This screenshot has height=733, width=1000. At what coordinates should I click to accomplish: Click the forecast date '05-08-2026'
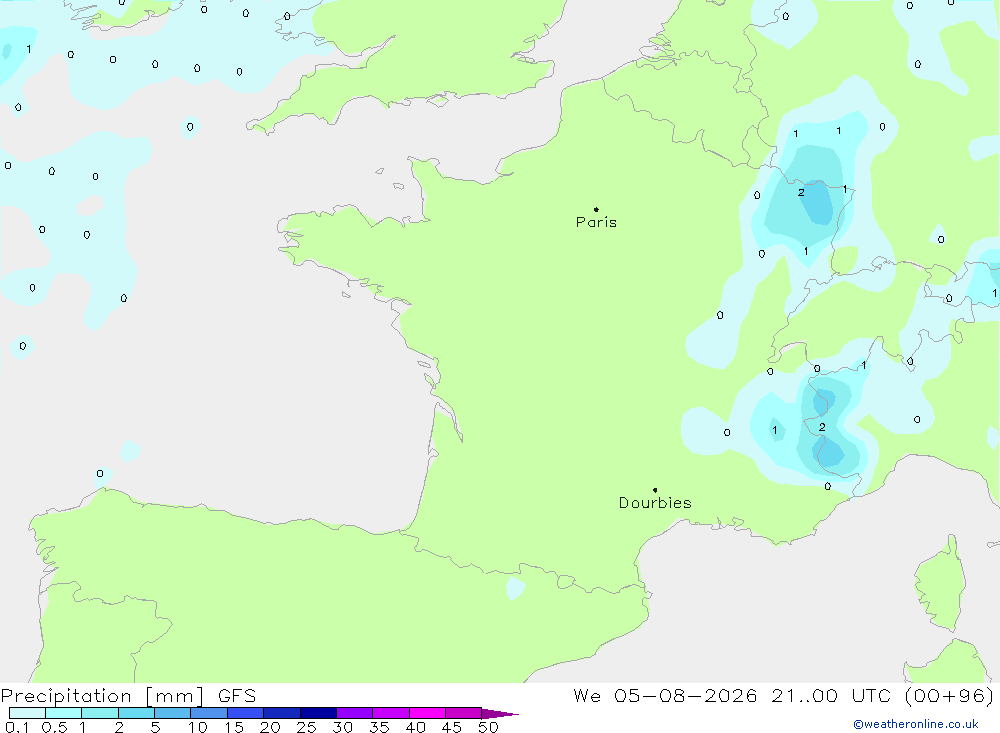click(x=686, y=696)
